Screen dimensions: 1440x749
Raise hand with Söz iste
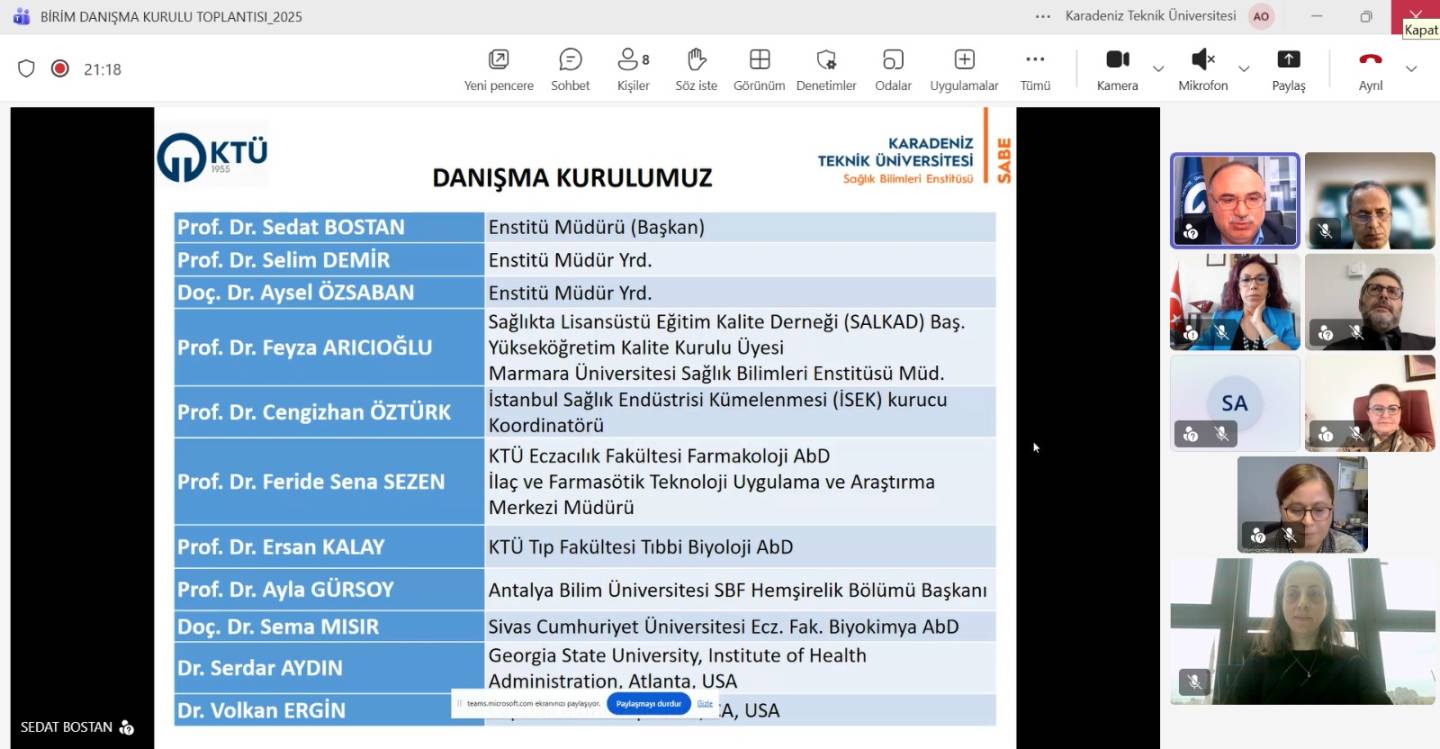[x=696, y=69]
